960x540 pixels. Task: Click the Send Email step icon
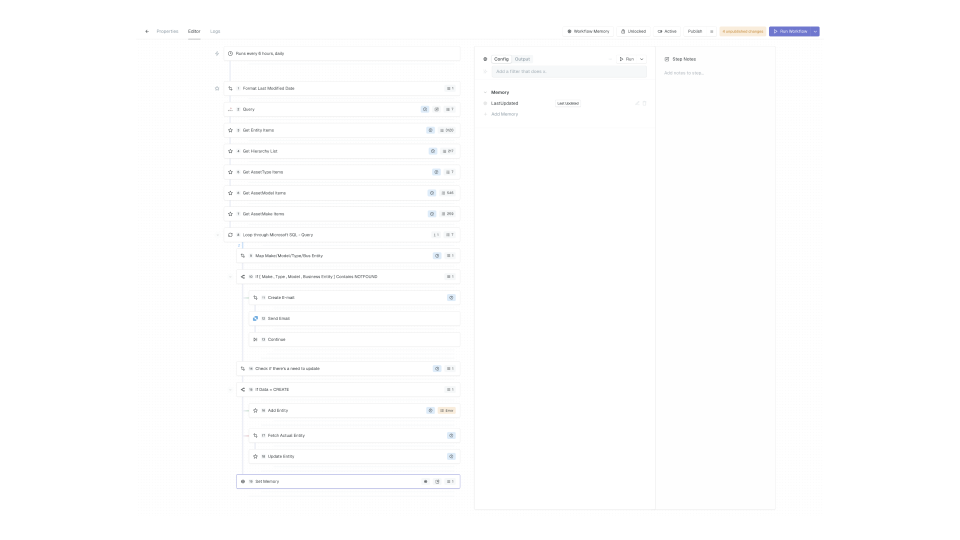[255, 318]
